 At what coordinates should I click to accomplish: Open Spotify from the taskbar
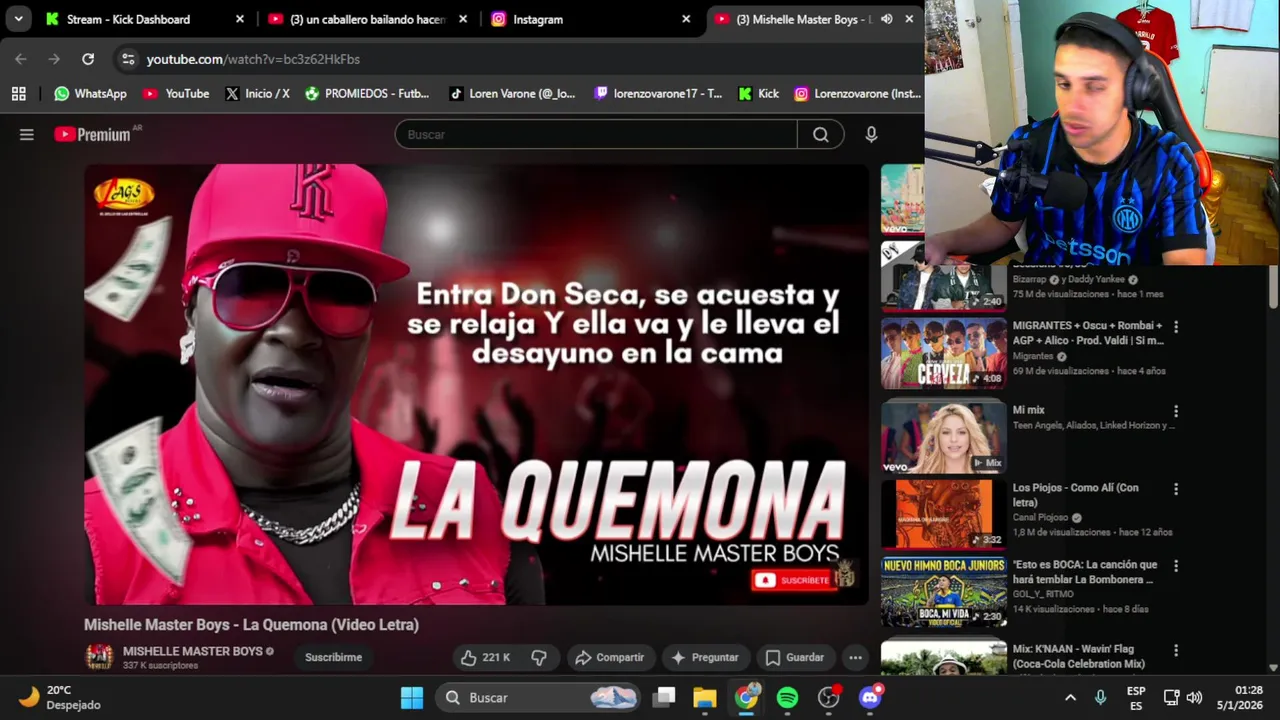click(x=788, y=697)
